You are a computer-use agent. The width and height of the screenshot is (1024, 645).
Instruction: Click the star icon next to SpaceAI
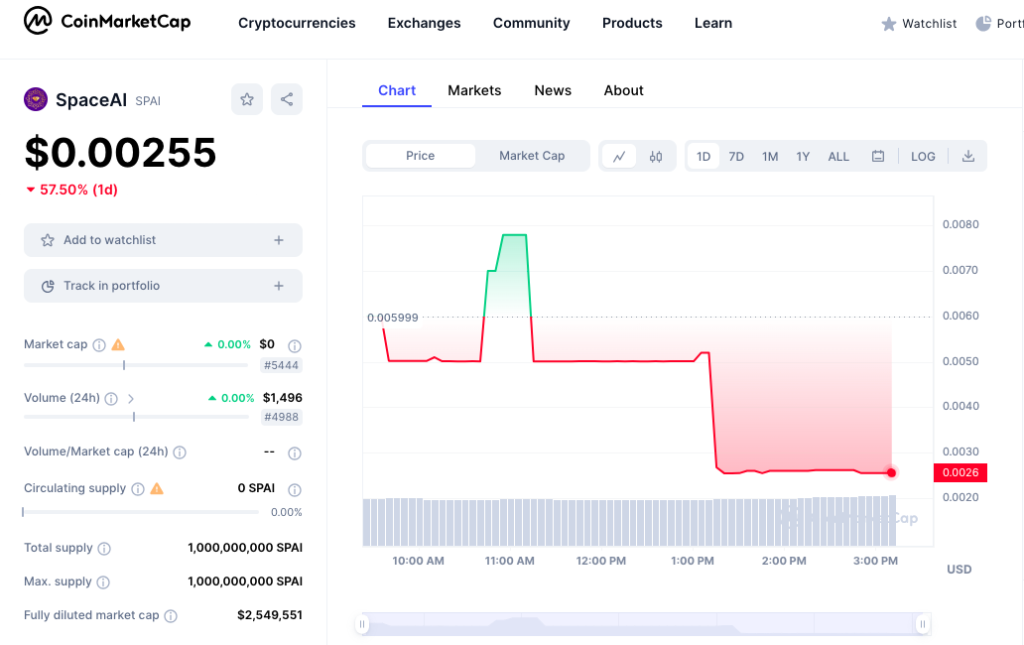tap(247, 99)
